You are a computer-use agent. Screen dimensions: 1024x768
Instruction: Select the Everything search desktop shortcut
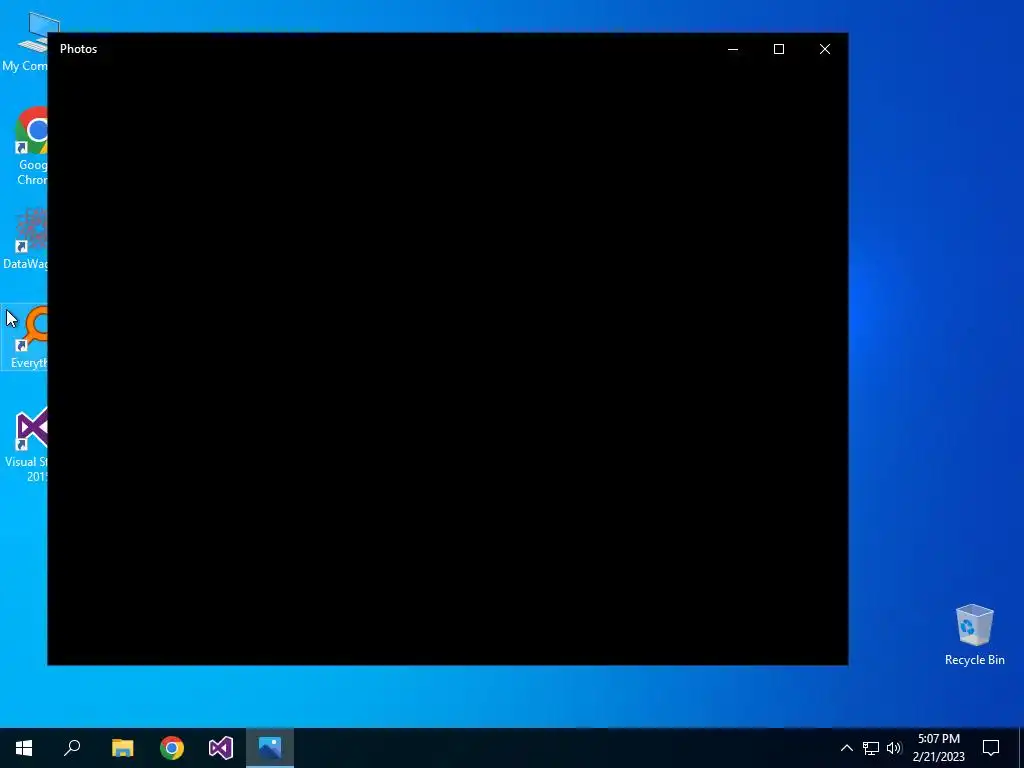click(24, 337)
